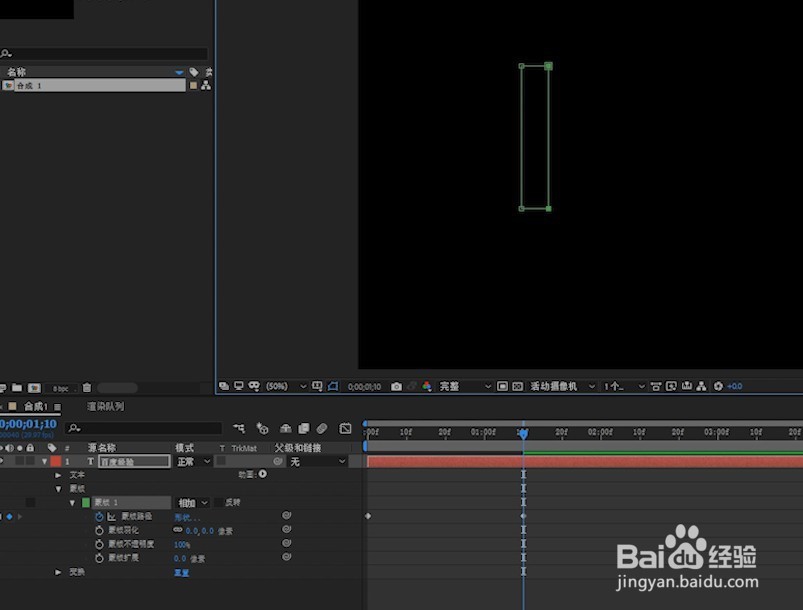Toggle the region of interest button

[x=502, y=386]
